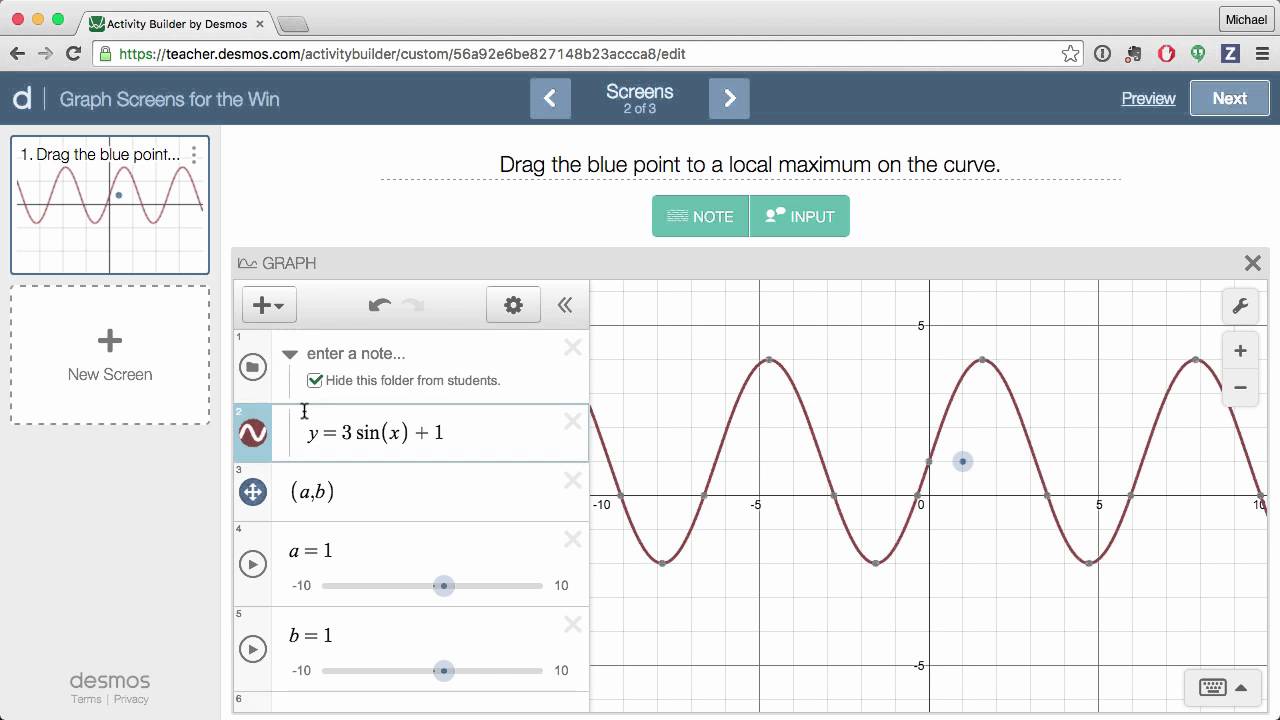Image resolution: width=1280 pixels, height=720 pixels.
Task: Click the Z extension icon
Action: coord(1230,54)
